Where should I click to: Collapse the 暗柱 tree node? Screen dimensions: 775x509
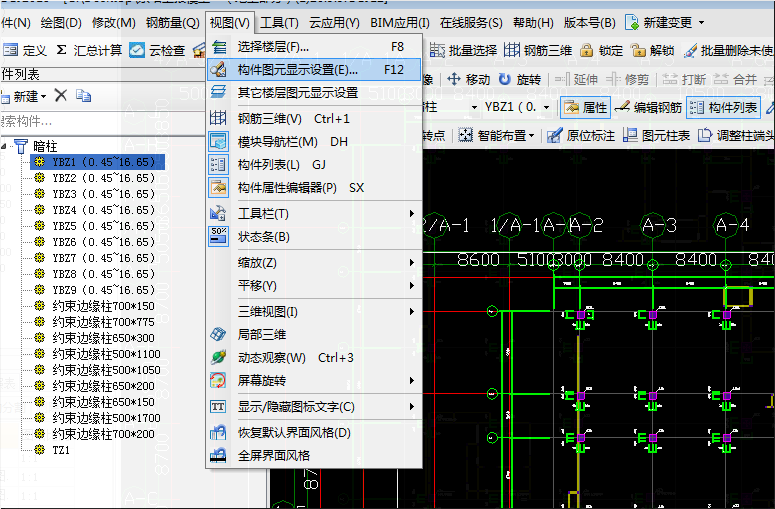tap(4, 146)
